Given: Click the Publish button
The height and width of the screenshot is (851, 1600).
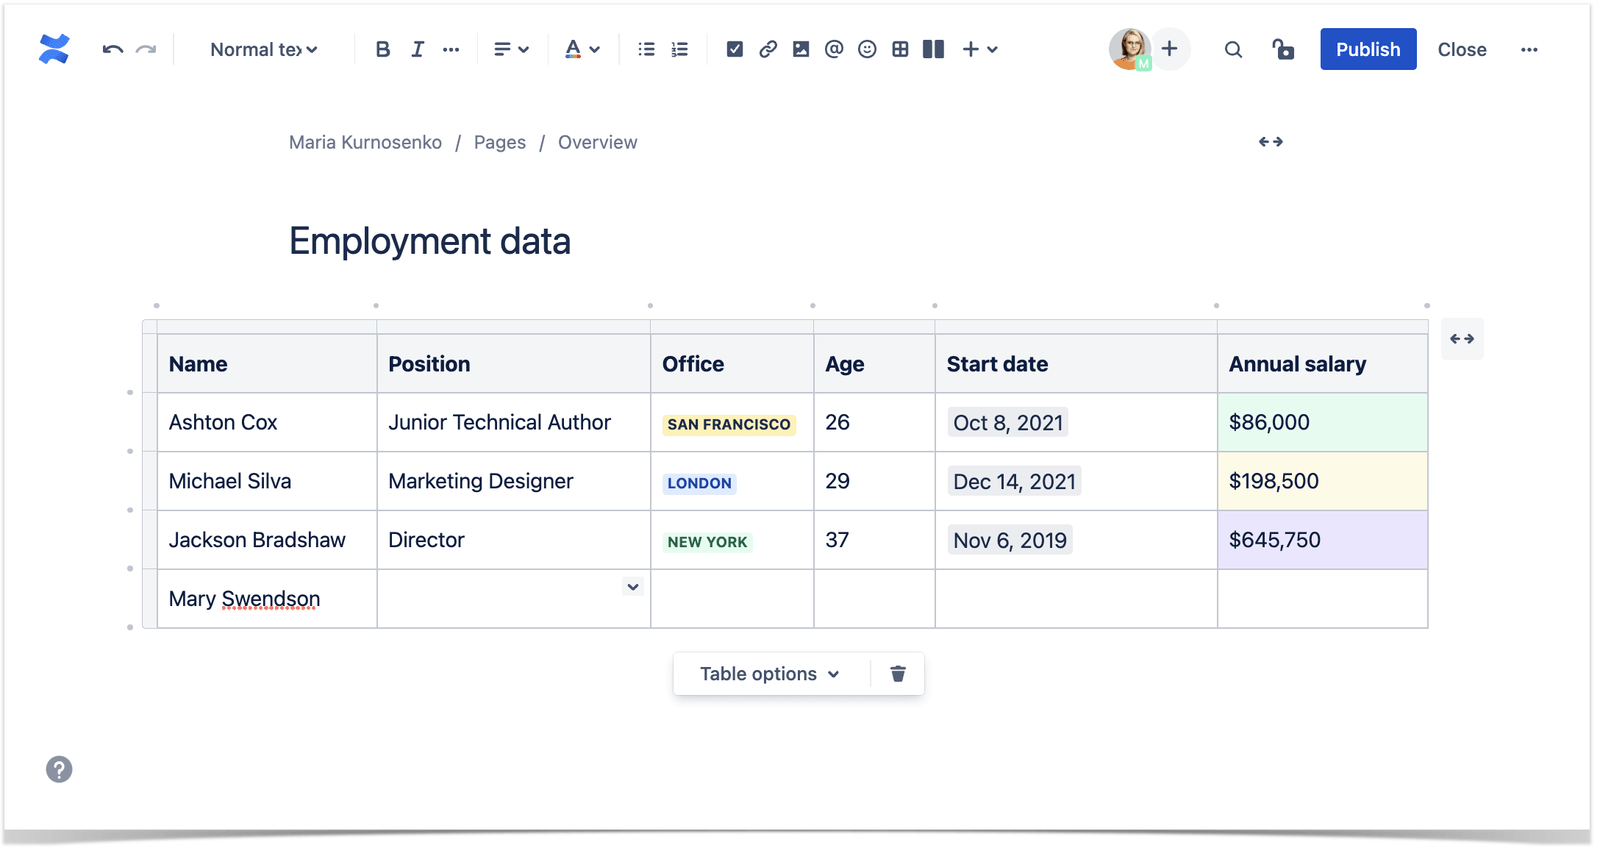Looking at the screenshot, I should pyautogui.click(x=1367, y=49).
